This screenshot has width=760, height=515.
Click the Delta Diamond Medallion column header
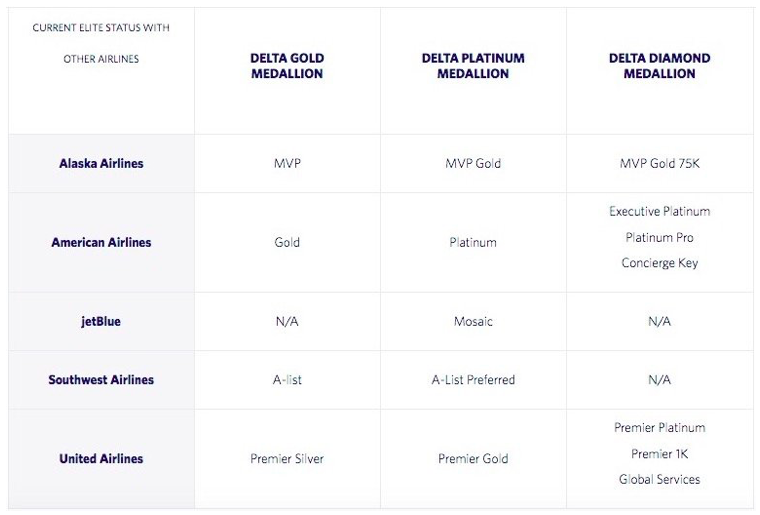[659, 66]
